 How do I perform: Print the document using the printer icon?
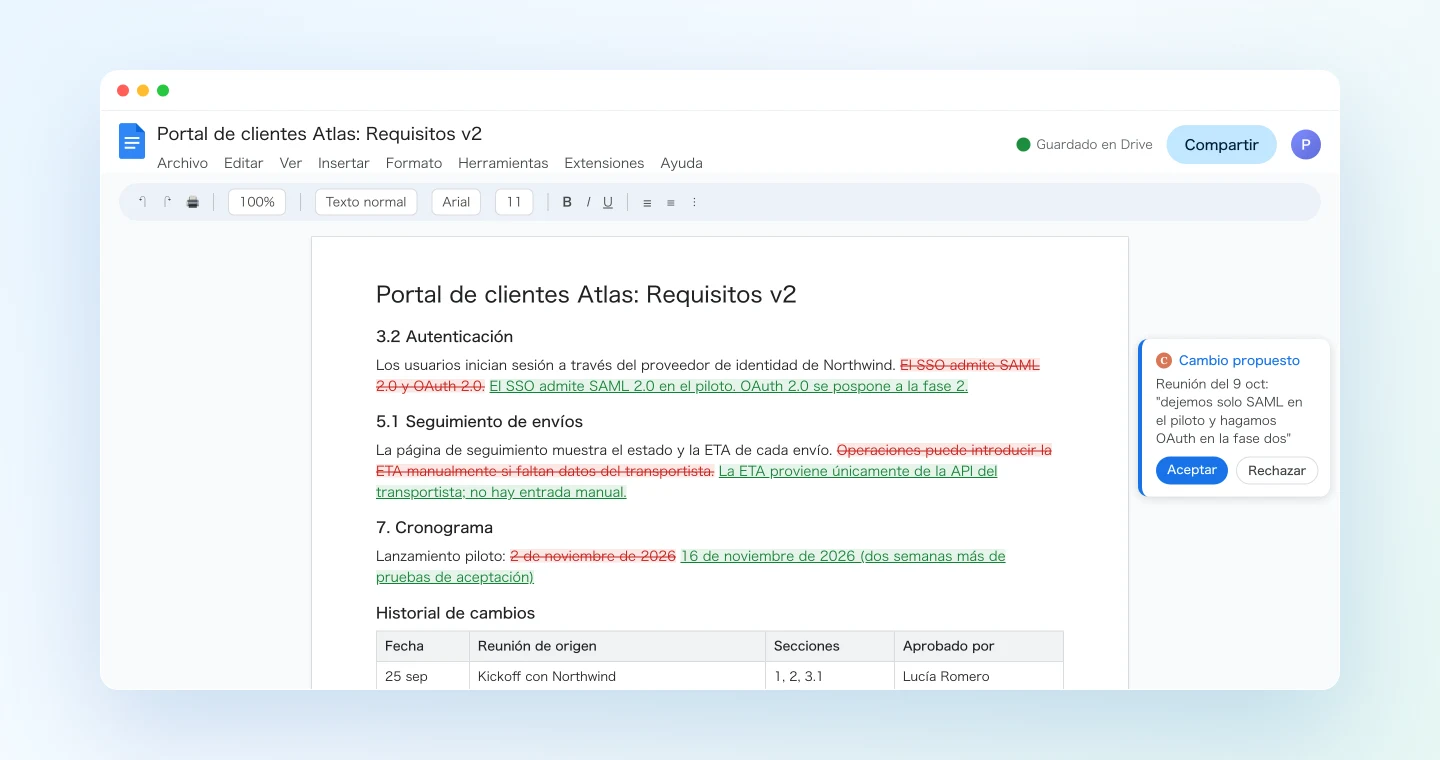[193, 202]
